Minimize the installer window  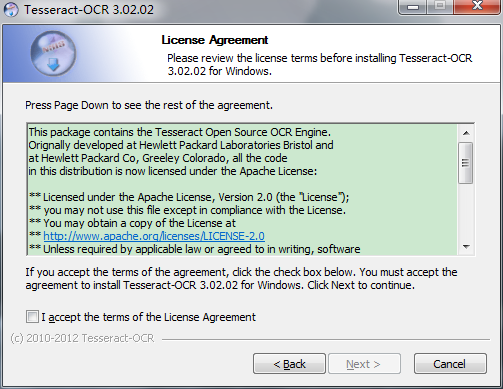(413, 7)
